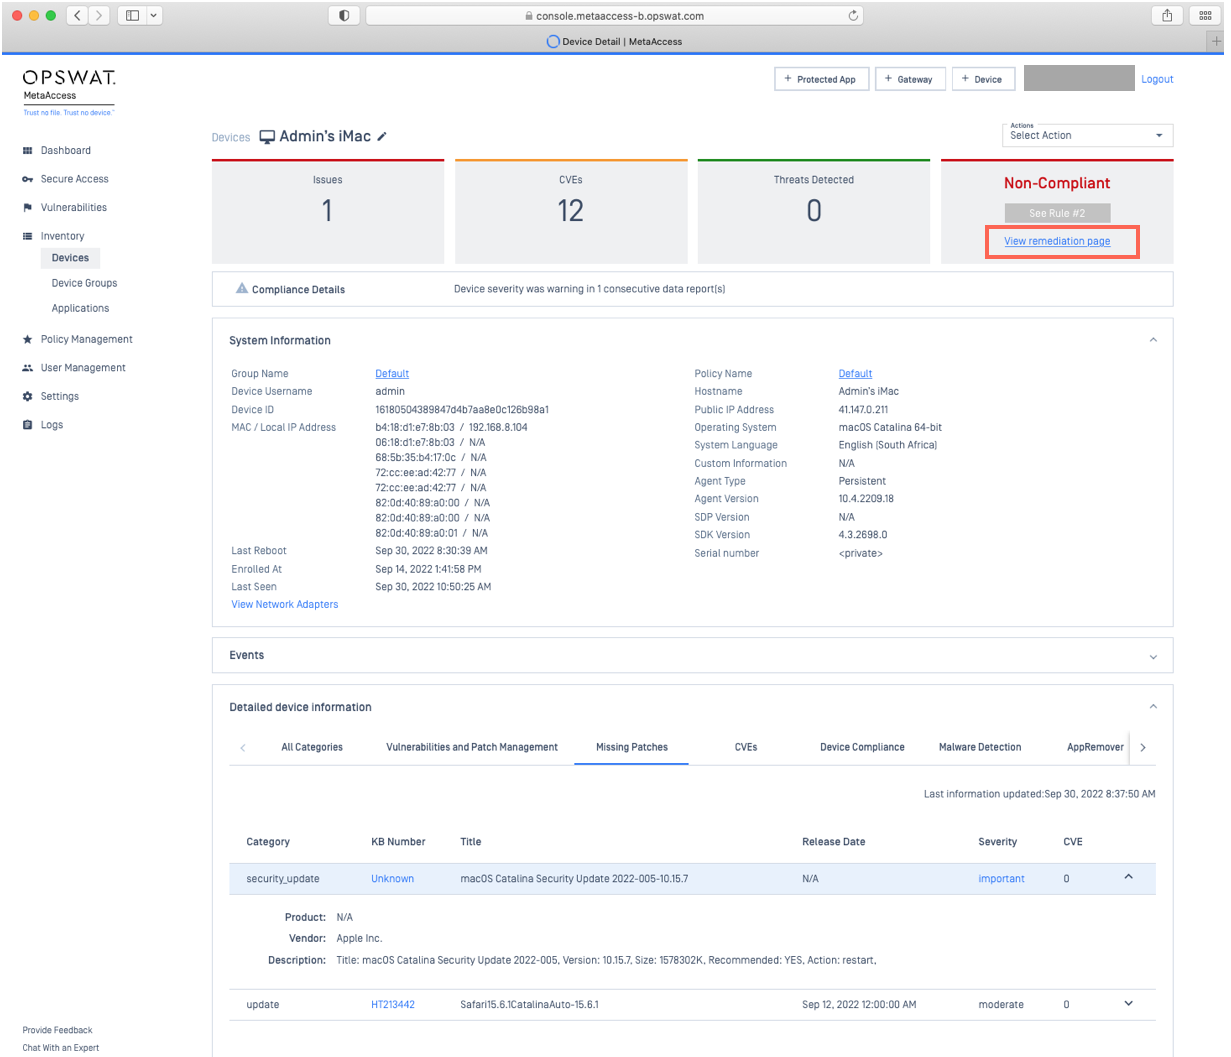Click the Devices breadcrumb link
Screen dimensions: 1231x1057
231,138
